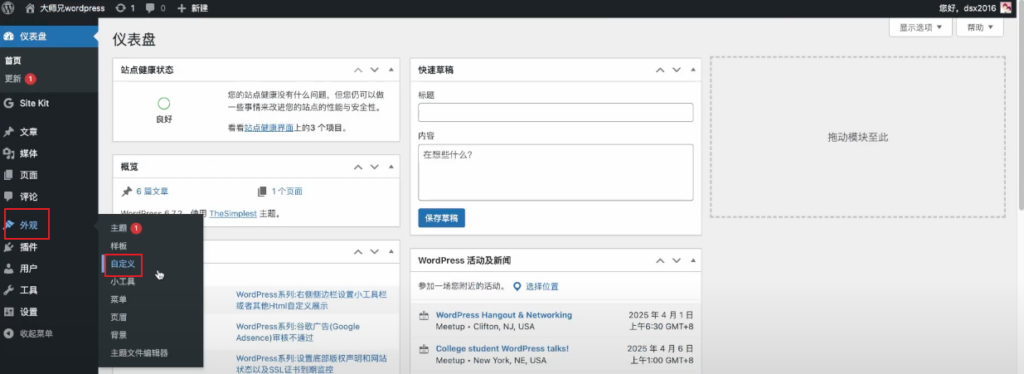Screen dimensions: 1024x374
Task: Open post about 谷歌广告 Google Adsence
Action: click(298, 332)
